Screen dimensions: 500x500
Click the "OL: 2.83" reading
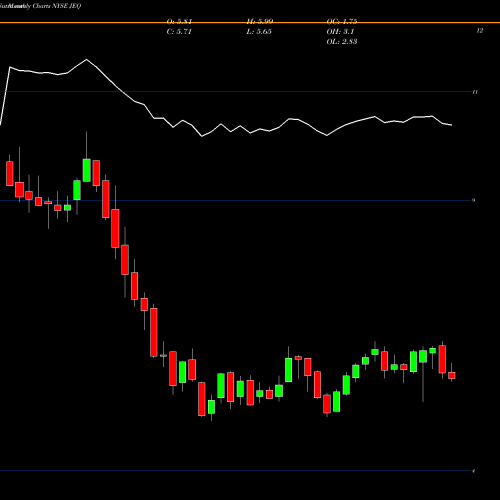(342, 42)
